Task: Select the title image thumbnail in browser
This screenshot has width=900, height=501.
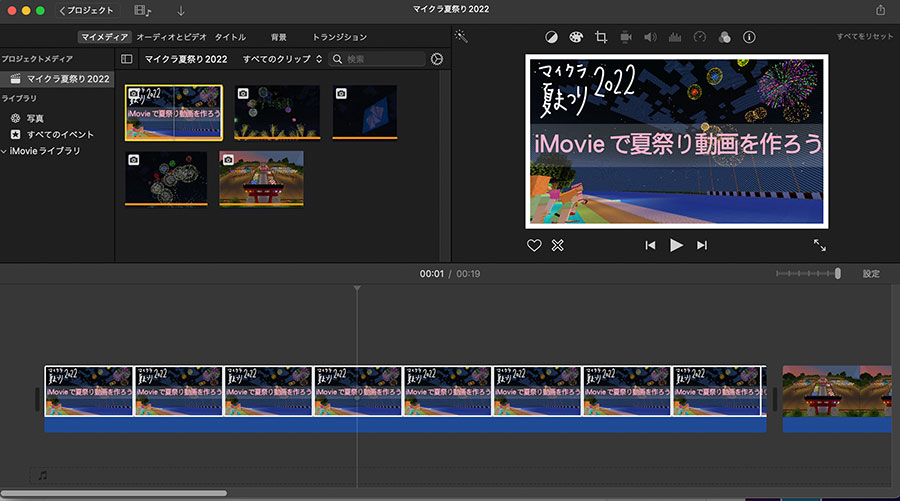Action: click(173, 112)
